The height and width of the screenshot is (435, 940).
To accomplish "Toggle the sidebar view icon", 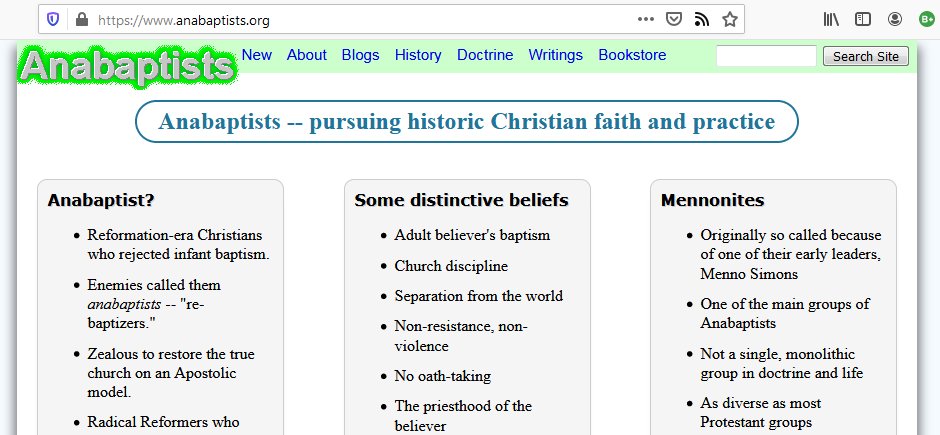I will coord(863,20).
